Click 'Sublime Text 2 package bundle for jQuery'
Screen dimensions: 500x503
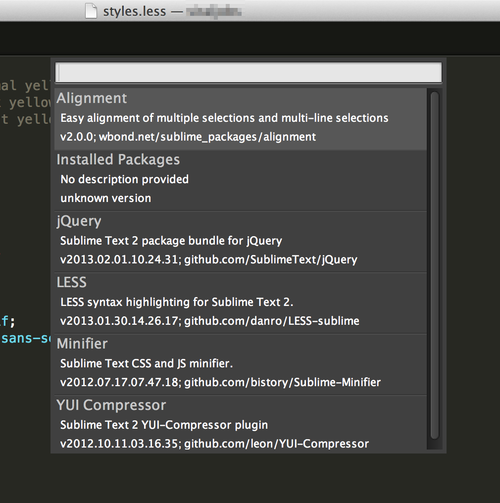(x=171, y=241)
